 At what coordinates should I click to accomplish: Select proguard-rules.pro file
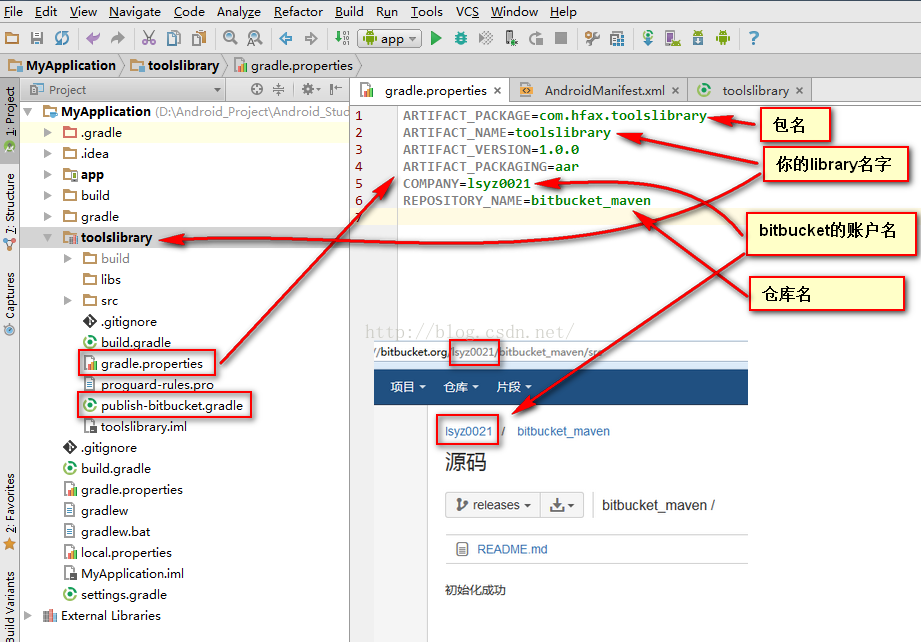(x=157, y=385)
